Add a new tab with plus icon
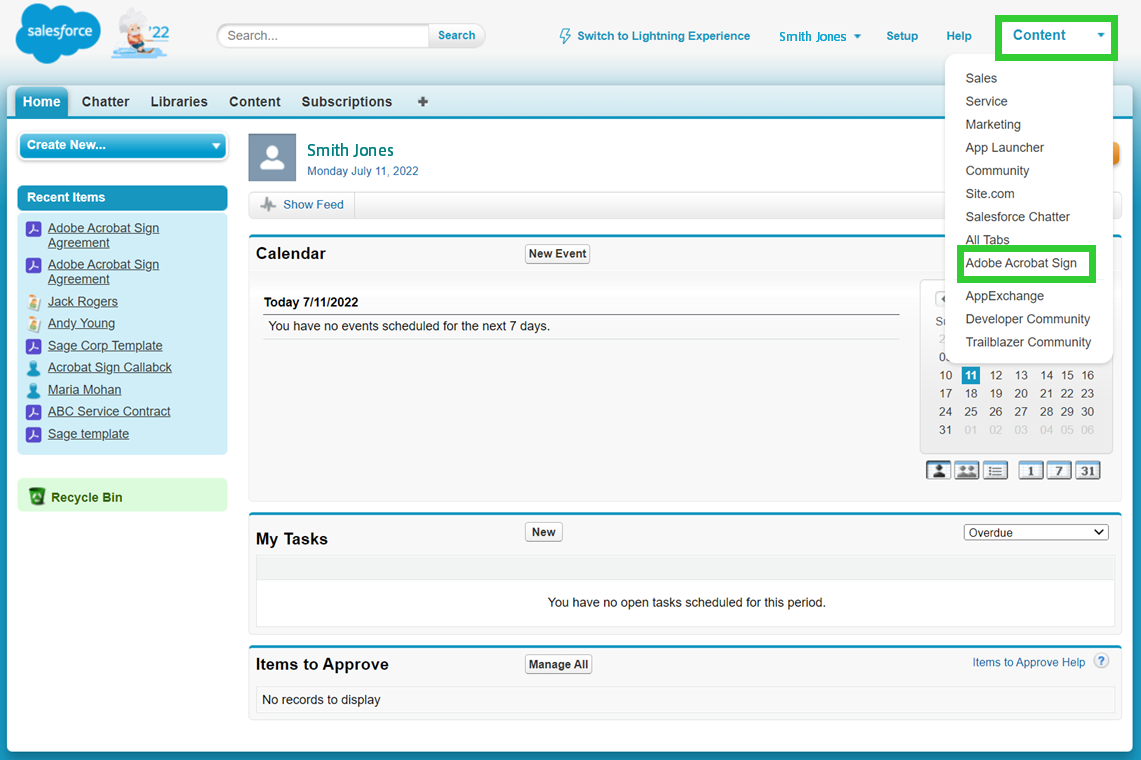 click(x=423, y=101)
